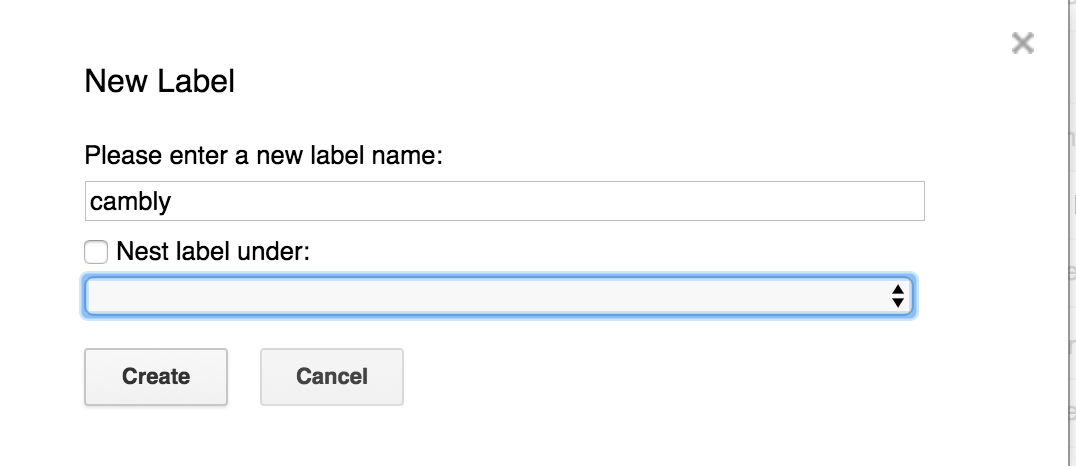Focus the text box containing 'cambly'
The image size is (1076, 466).
pos(504,201)
